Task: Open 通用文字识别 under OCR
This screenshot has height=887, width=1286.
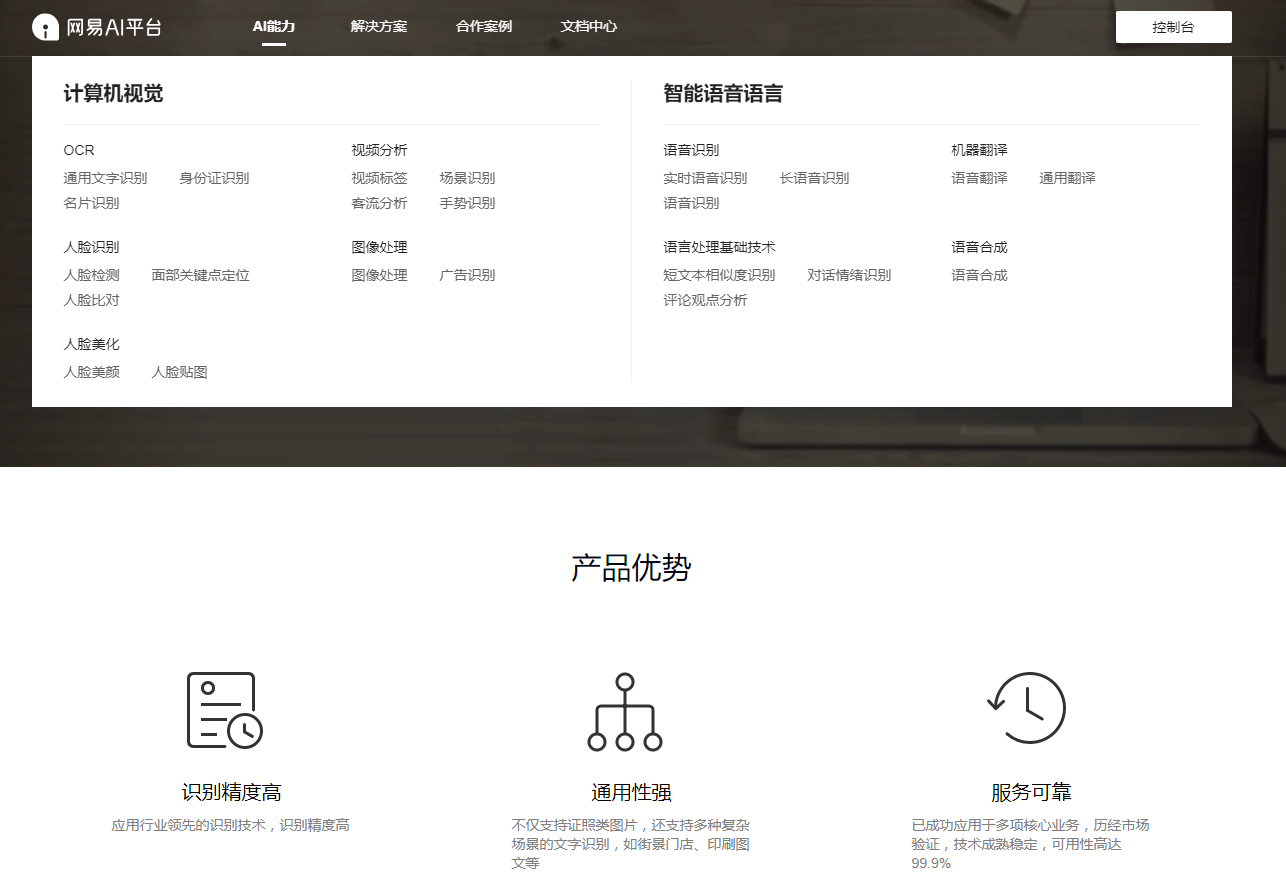Action: pyautogui.click(x=106, y=177)
